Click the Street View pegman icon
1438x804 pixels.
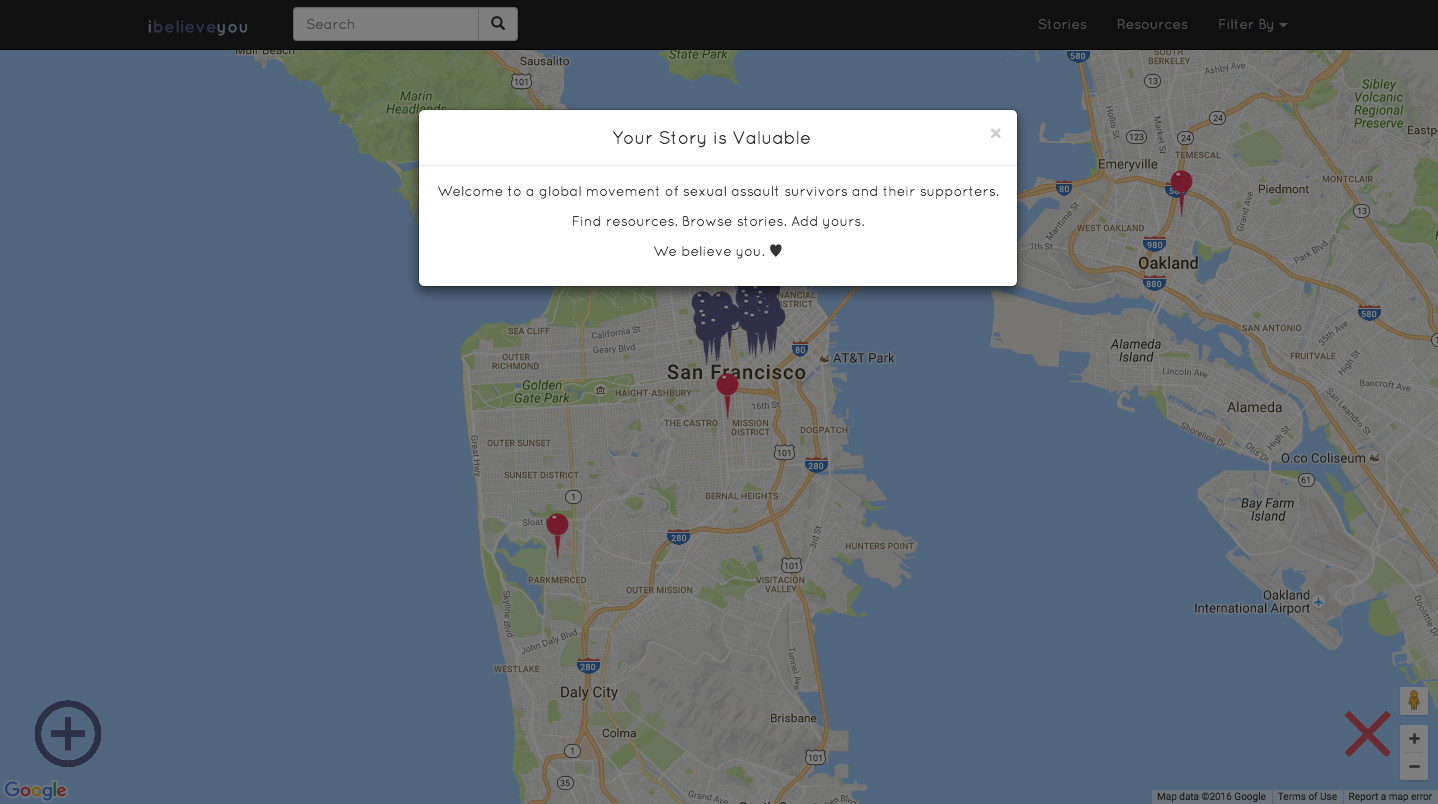(1414, 701)
